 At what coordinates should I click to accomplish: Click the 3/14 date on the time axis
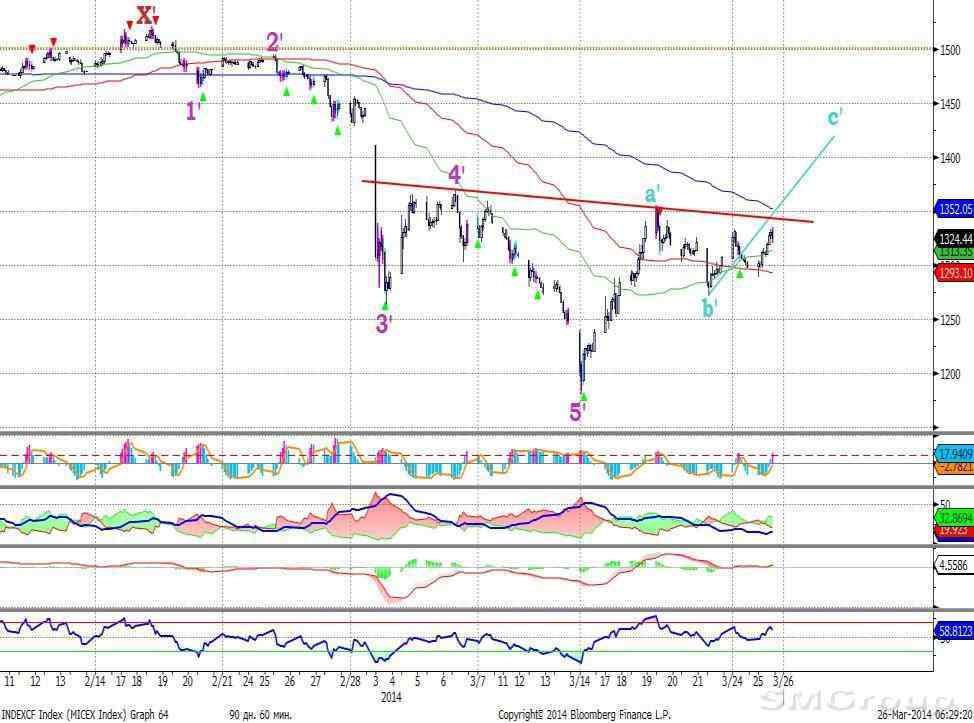tap(579, 681)
